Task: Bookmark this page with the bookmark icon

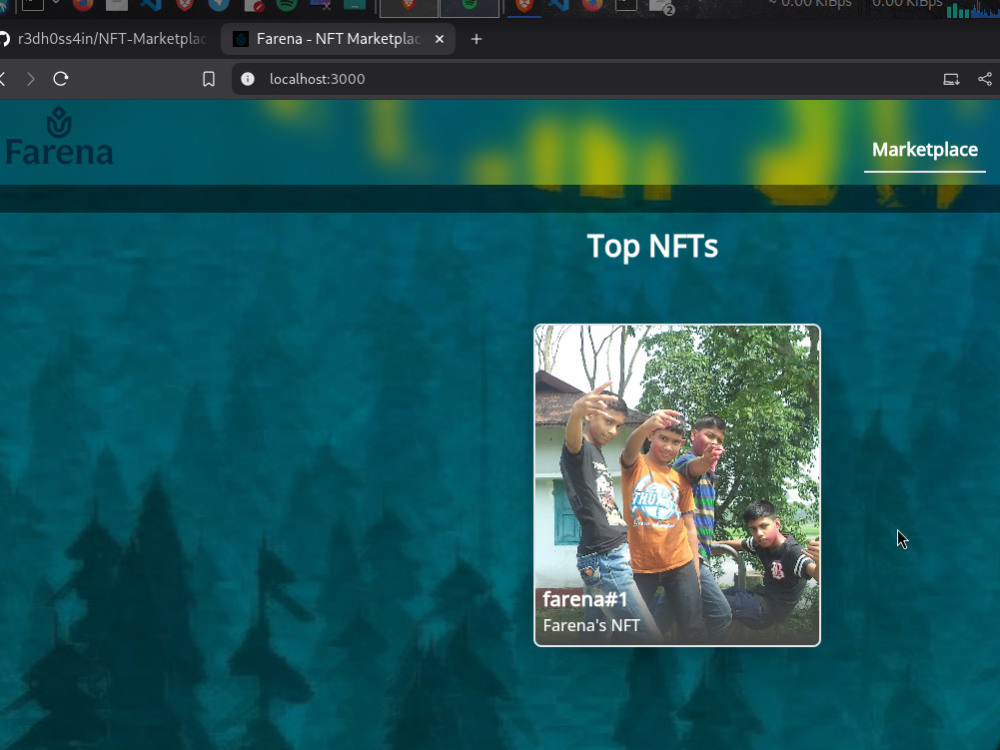Action: pos(209,79)
